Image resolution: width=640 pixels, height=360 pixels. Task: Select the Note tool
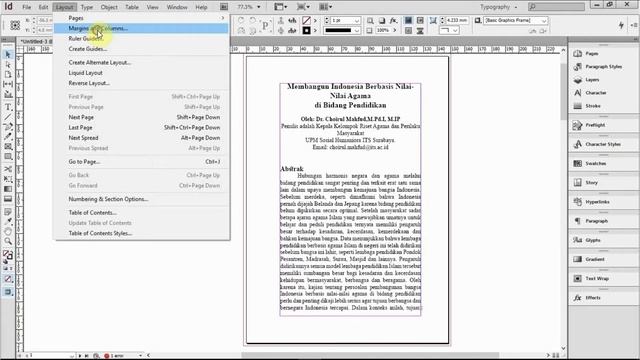pyautogui.click(x=8, y=212)
